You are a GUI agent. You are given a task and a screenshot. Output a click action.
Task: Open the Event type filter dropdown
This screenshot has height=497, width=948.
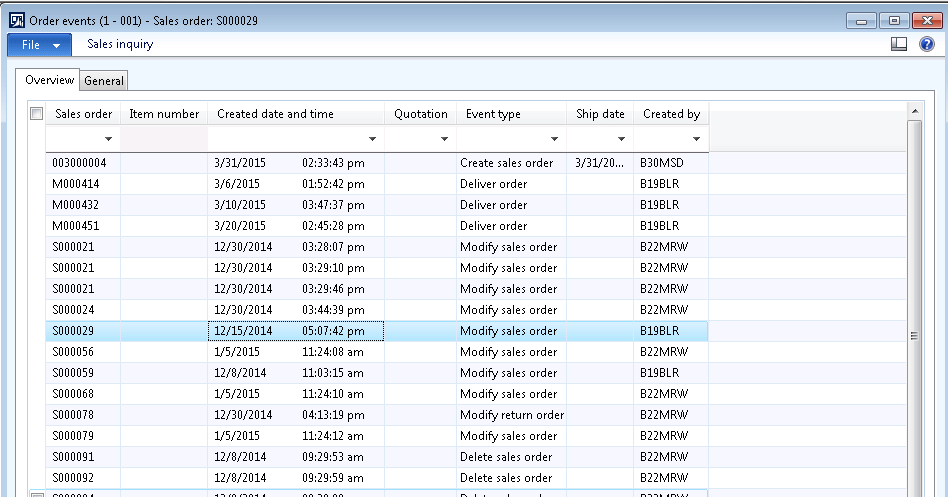pos(555,139)
